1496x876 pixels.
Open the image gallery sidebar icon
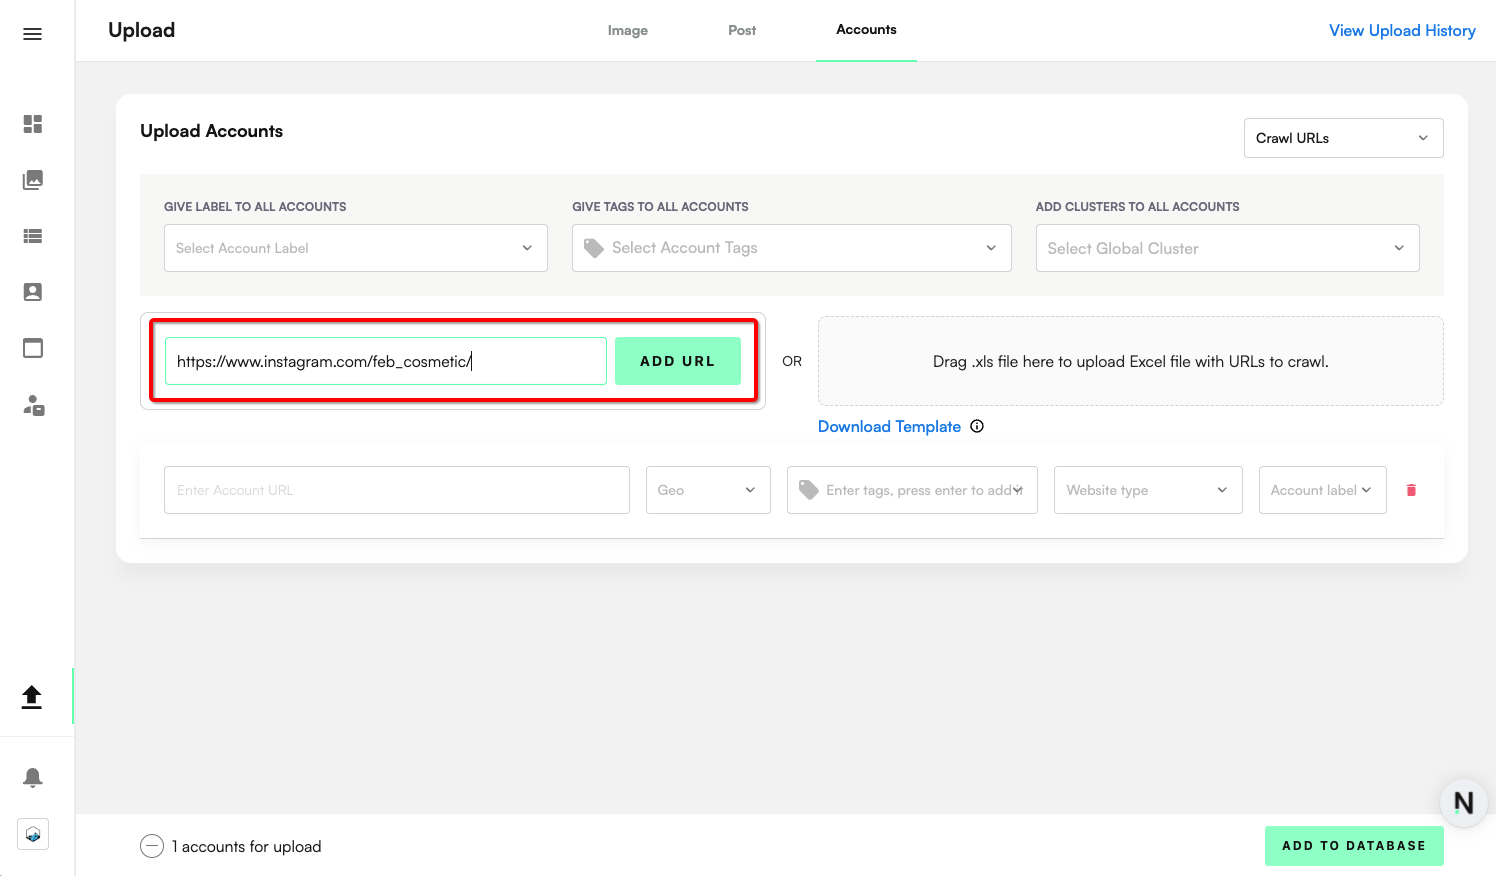point(33,180)
